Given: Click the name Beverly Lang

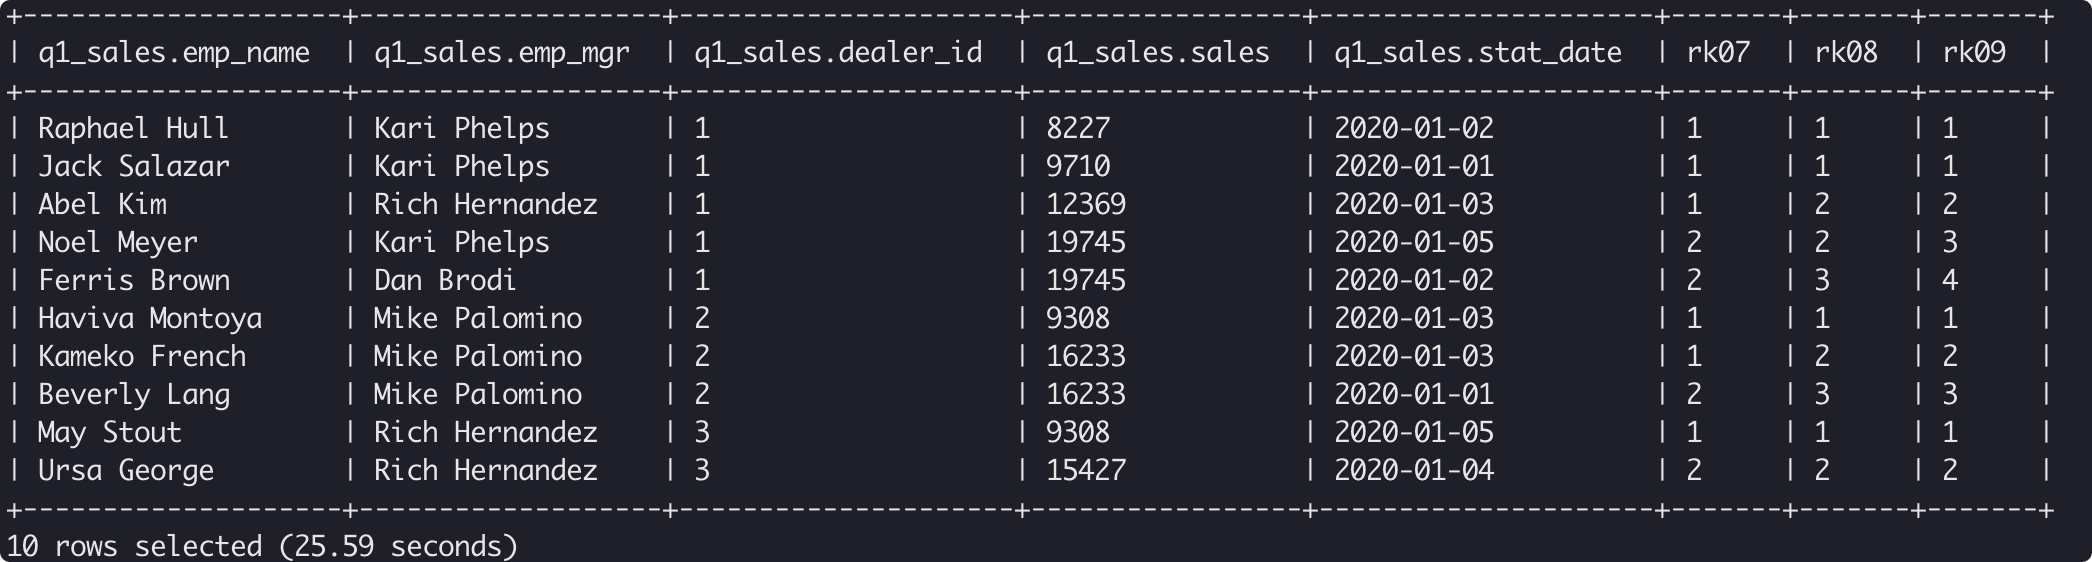Looking at the screenshot, I should point(134,395).
